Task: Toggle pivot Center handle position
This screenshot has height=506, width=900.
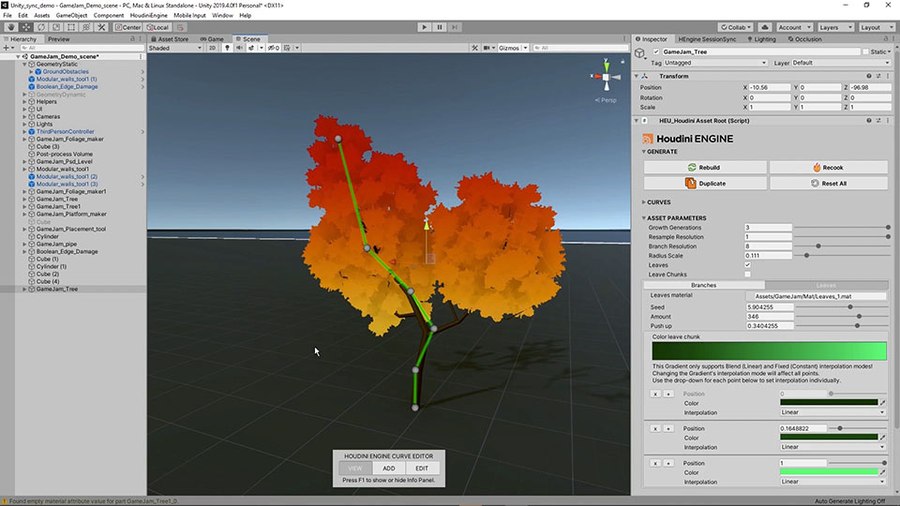Action: (127, 27)
